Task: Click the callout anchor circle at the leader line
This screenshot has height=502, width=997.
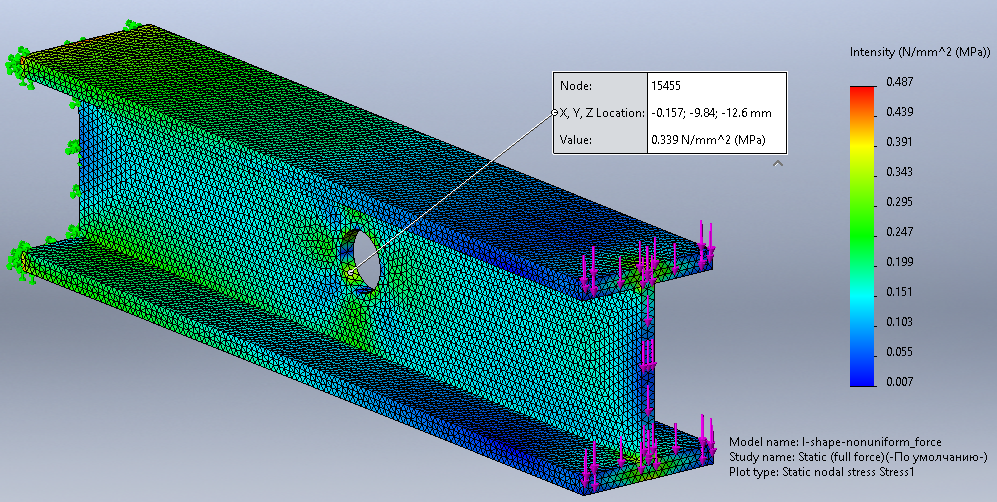Action: click(554, 112)
